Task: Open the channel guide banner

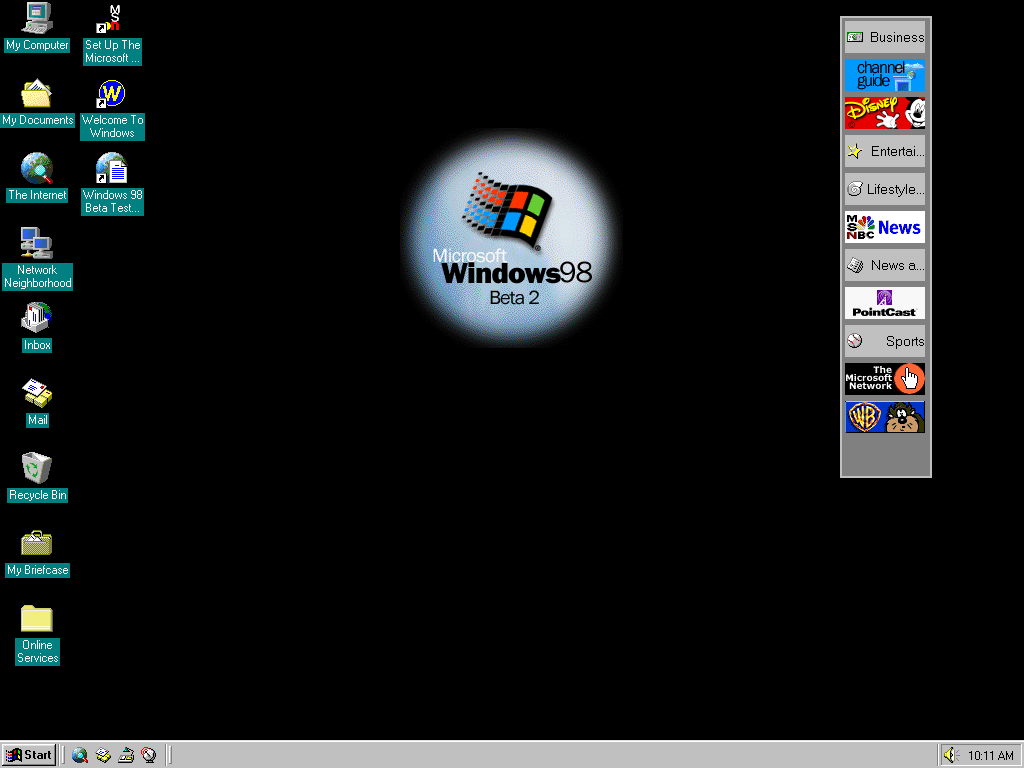Action: pyautogui.click(x=885, y=75)
